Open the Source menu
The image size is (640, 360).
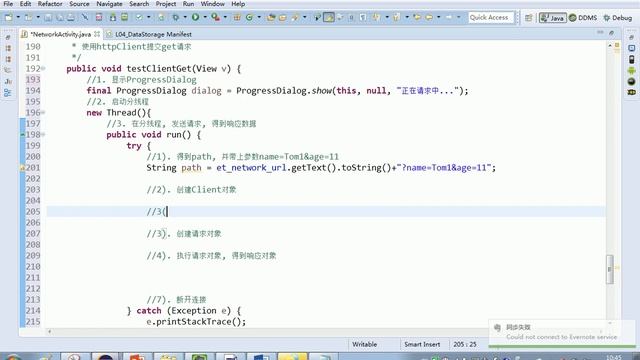click(x=79, y=4)
